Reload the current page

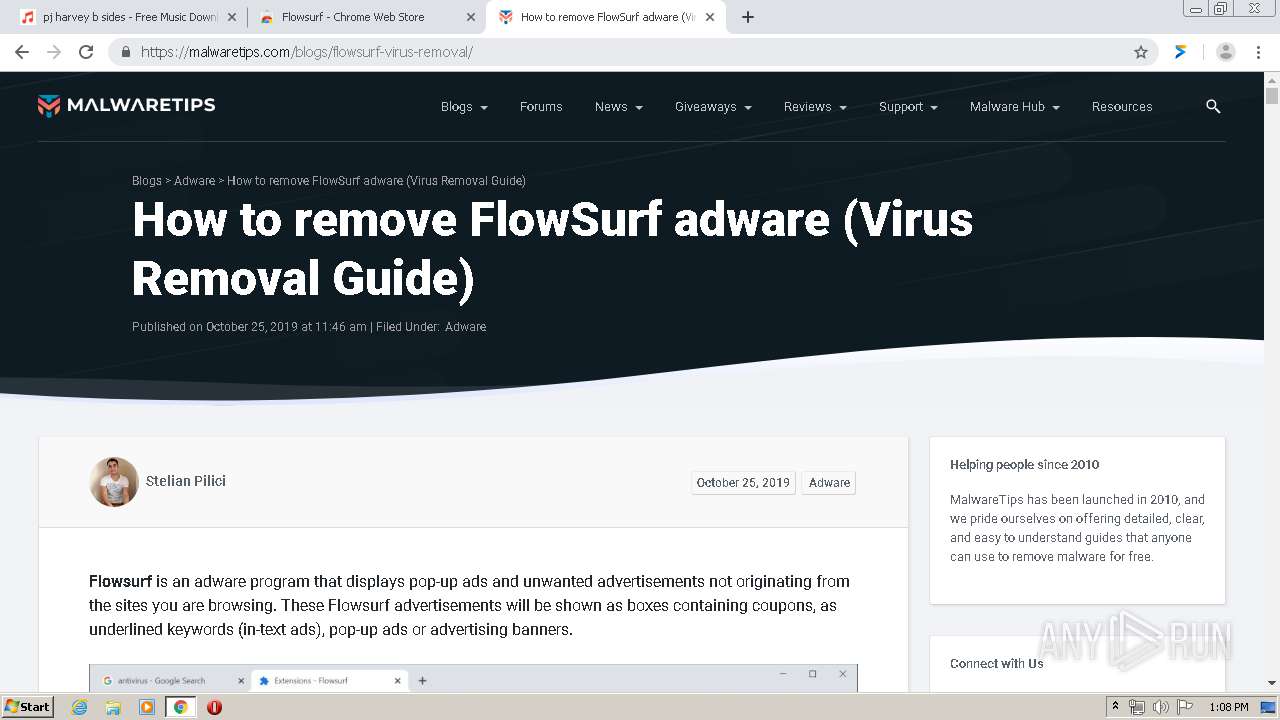tap(86, 52)
